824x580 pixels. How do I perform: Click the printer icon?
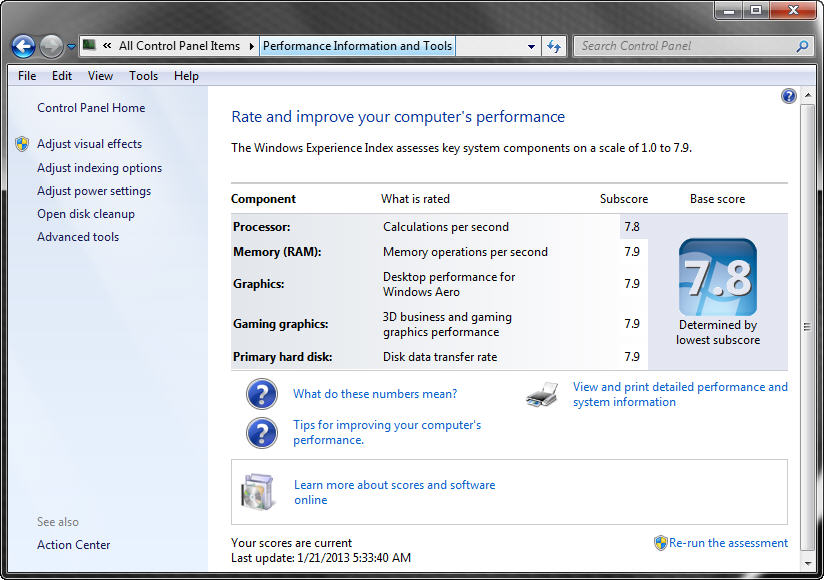542,394
